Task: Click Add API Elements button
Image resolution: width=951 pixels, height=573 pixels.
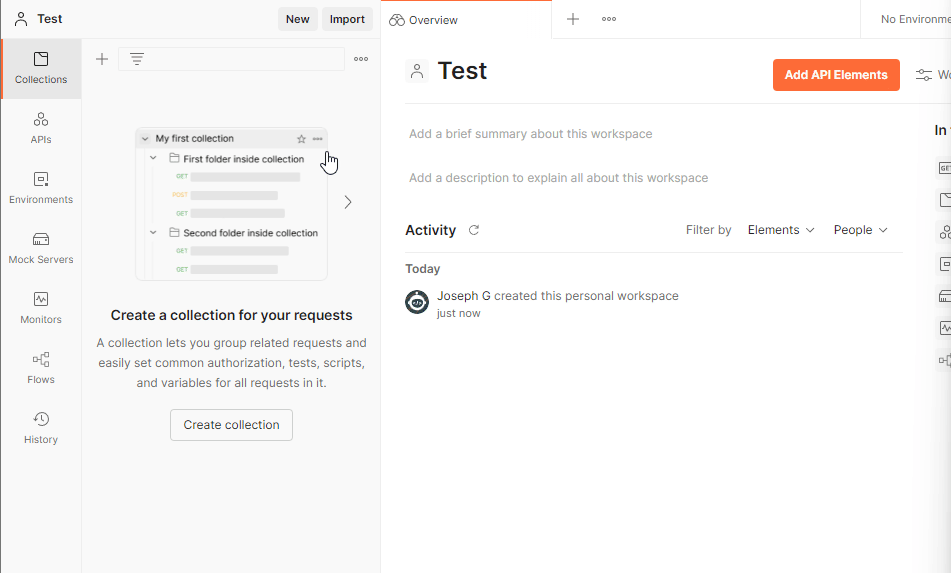Action: click(x=836, y=75)
